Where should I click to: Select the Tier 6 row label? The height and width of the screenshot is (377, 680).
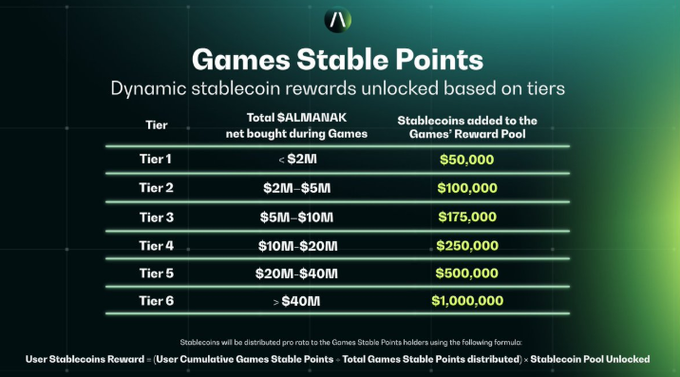[156, 301]
